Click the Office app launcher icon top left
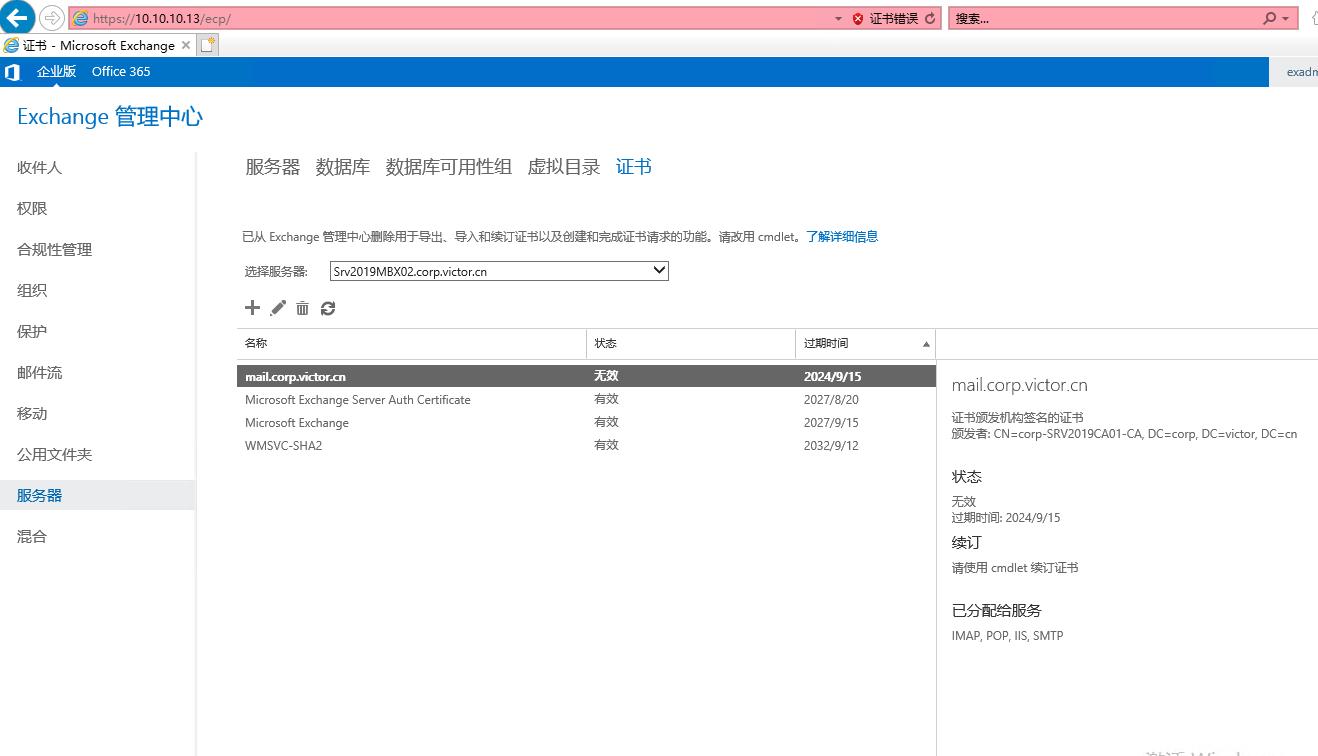The height and width of the screenshot is (756, 1318). point(12,71)
